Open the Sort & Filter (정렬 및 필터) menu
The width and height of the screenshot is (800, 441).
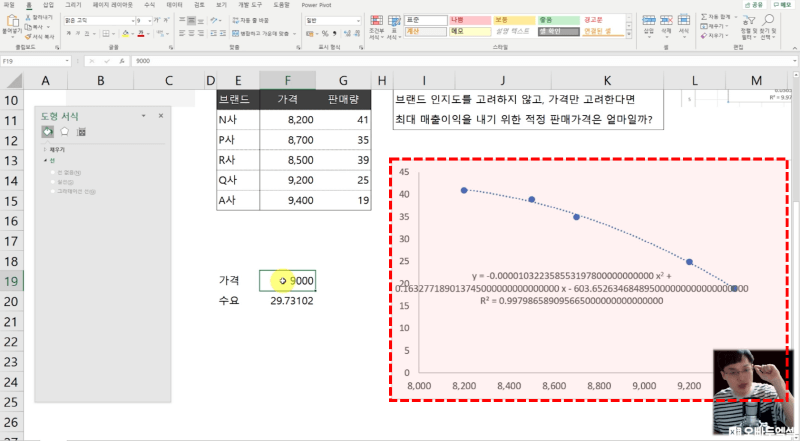pyautogui.click(x=748, y=27)
